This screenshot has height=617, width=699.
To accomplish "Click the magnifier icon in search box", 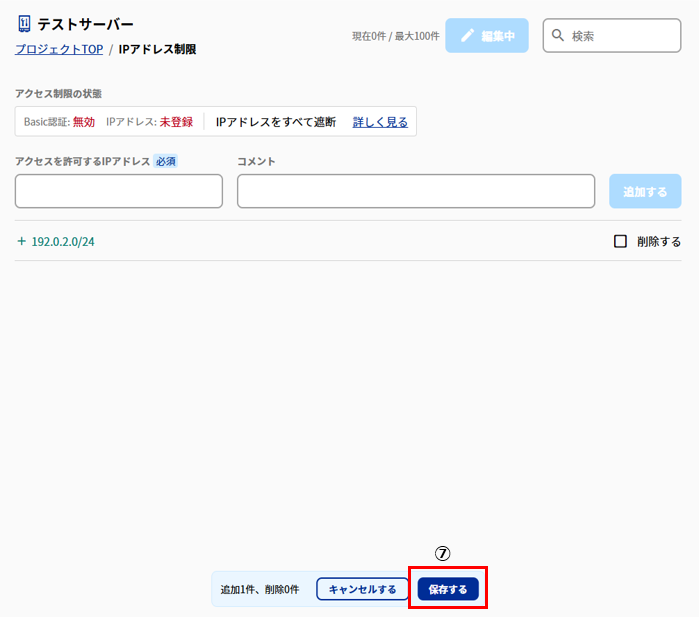I will point(558,35).
